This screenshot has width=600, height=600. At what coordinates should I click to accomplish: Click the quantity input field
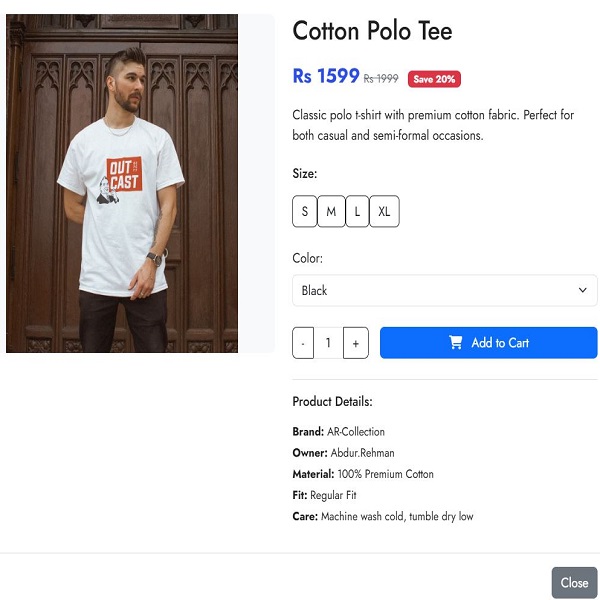tap(328, 343)
